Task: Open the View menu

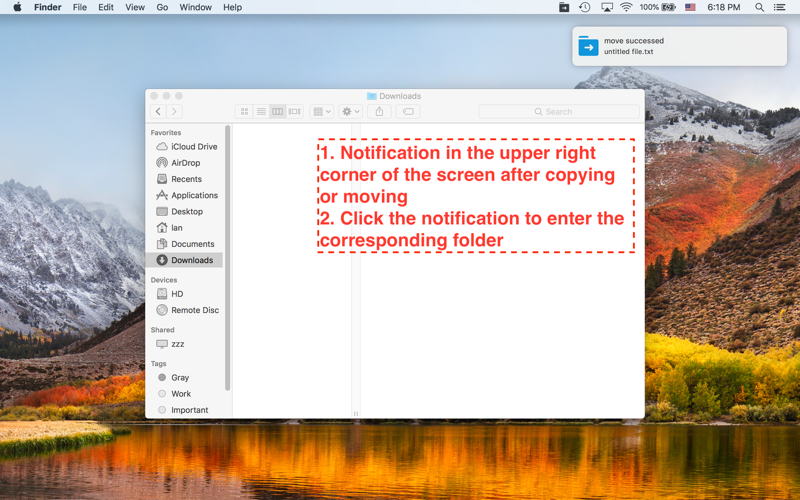Action: (135, 7)
